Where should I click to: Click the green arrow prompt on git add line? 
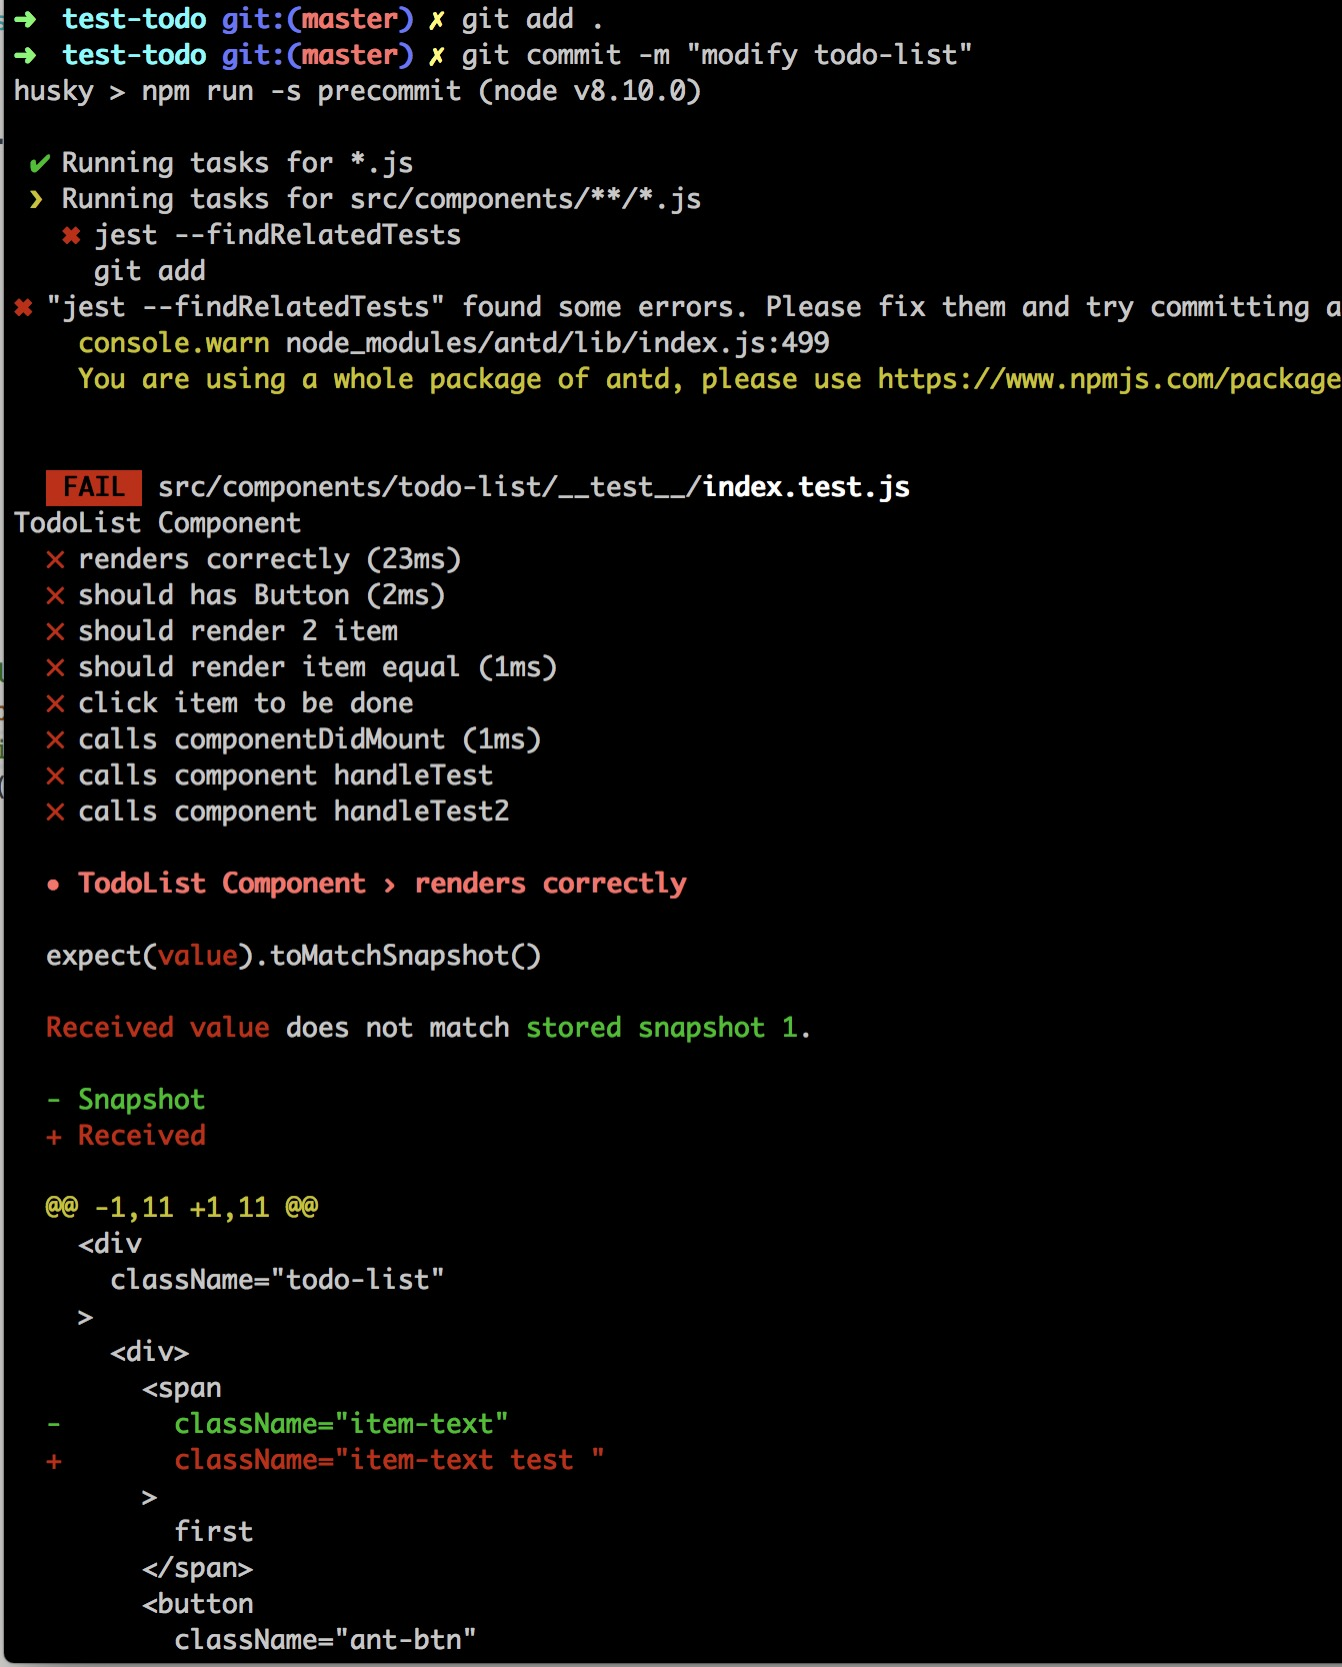(x=25, y=19)
